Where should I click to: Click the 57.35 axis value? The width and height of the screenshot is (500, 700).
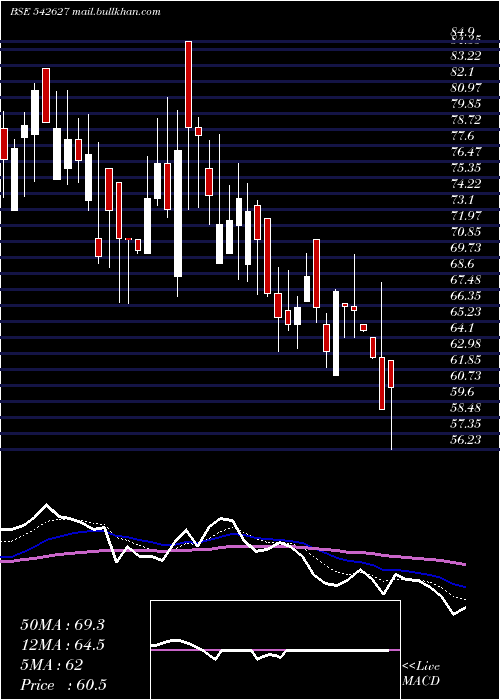tap(466, 424)
